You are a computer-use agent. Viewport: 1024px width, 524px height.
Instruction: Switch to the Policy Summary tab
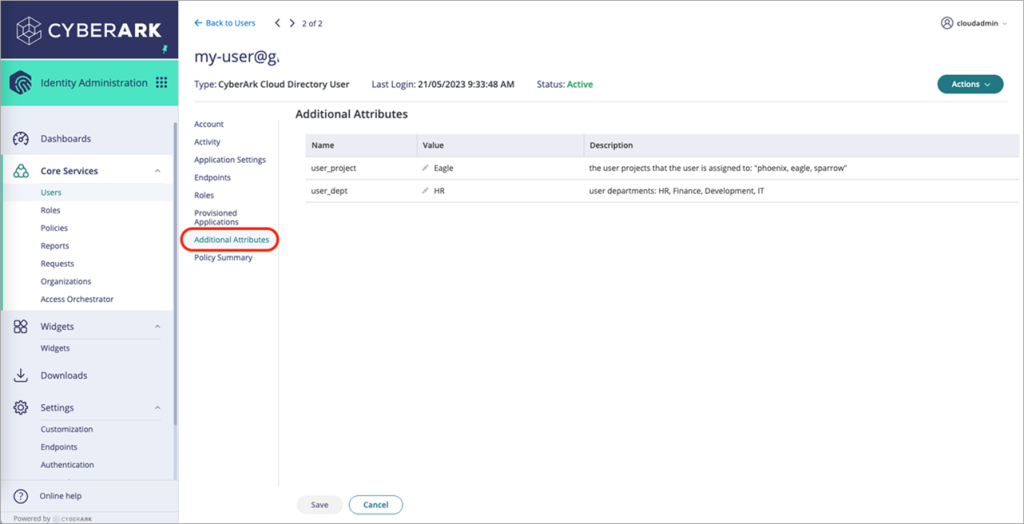point(223,257)
